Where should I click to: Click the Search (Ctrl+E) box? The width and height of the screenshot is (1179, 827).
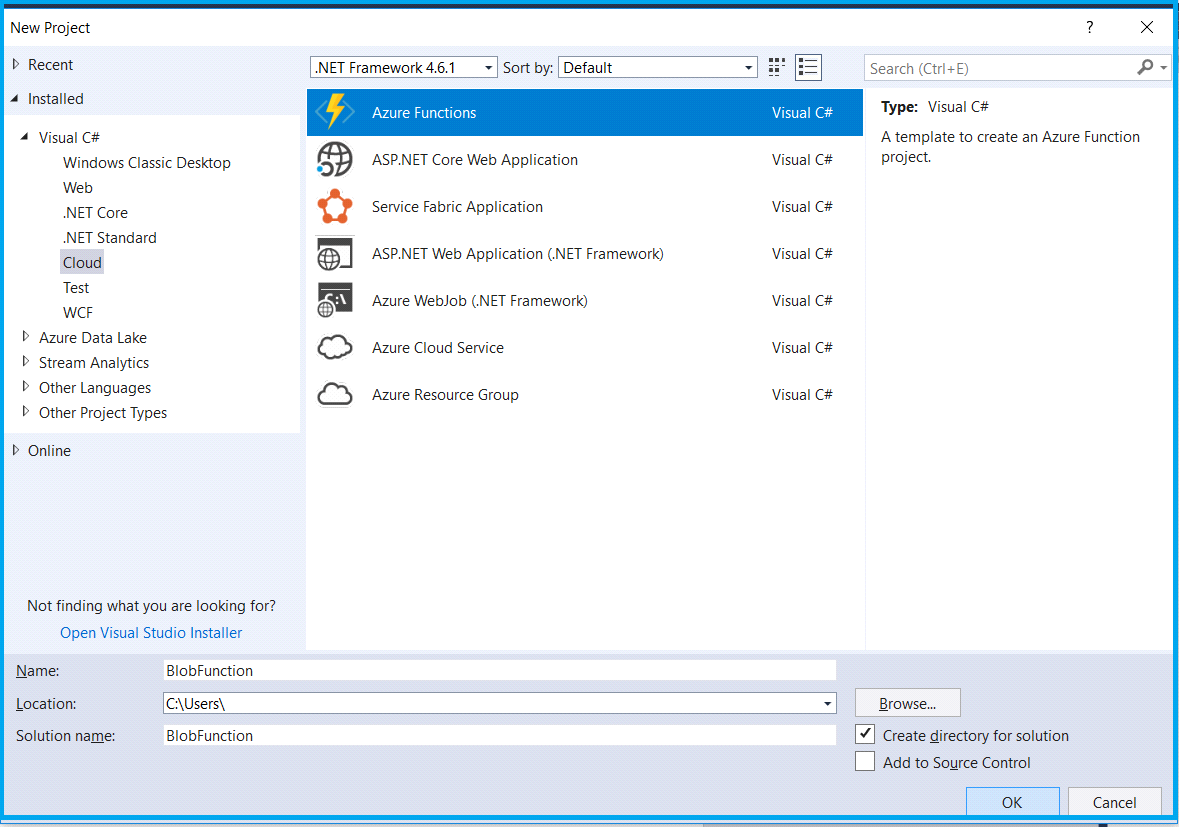[1000, 68]
